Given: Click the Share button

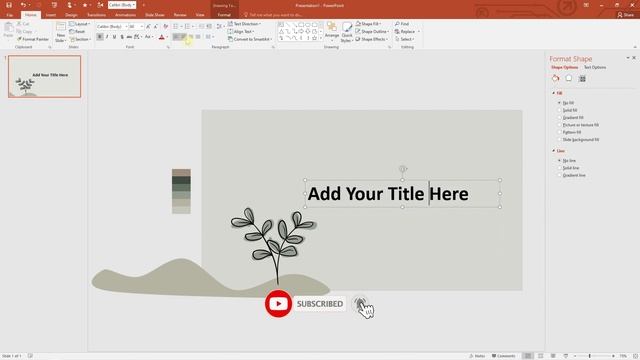Looking at the screenshot, I should point(625,15).
